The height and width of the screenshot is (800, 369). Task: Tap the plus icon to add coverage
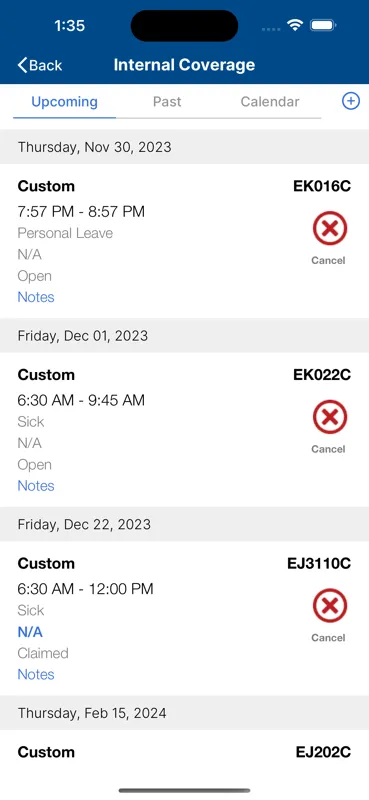351,102
